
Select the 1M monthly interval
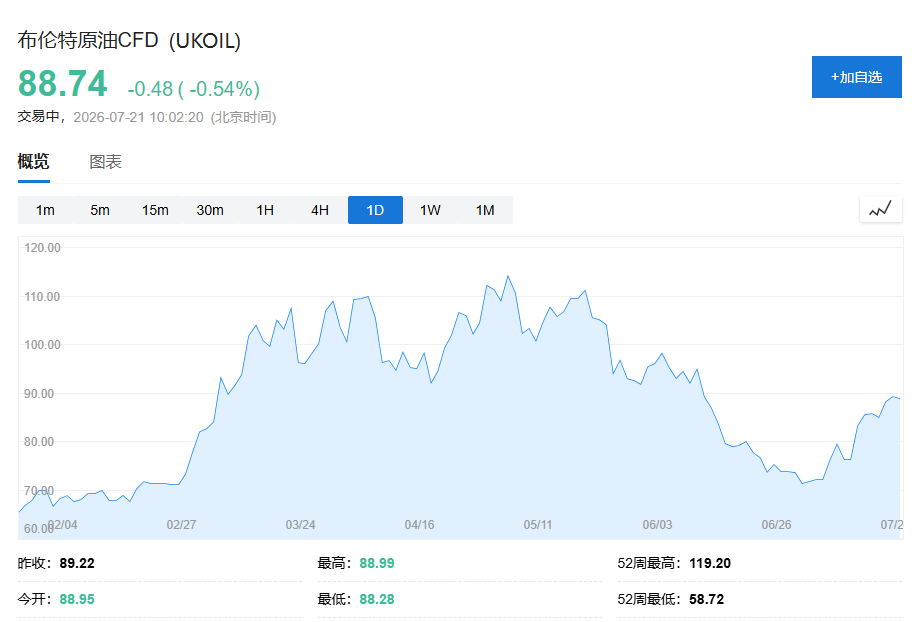tap(485, 210)
